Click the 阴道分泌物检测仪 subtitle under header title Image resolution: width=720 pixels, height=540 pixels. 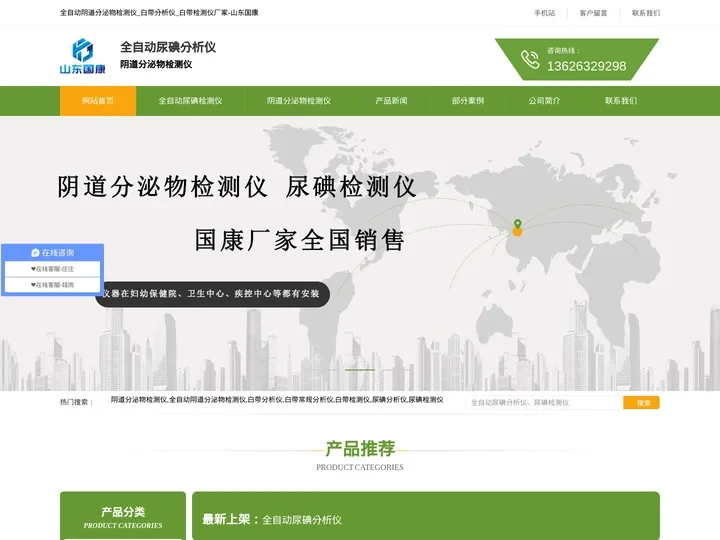coord(156,64)
